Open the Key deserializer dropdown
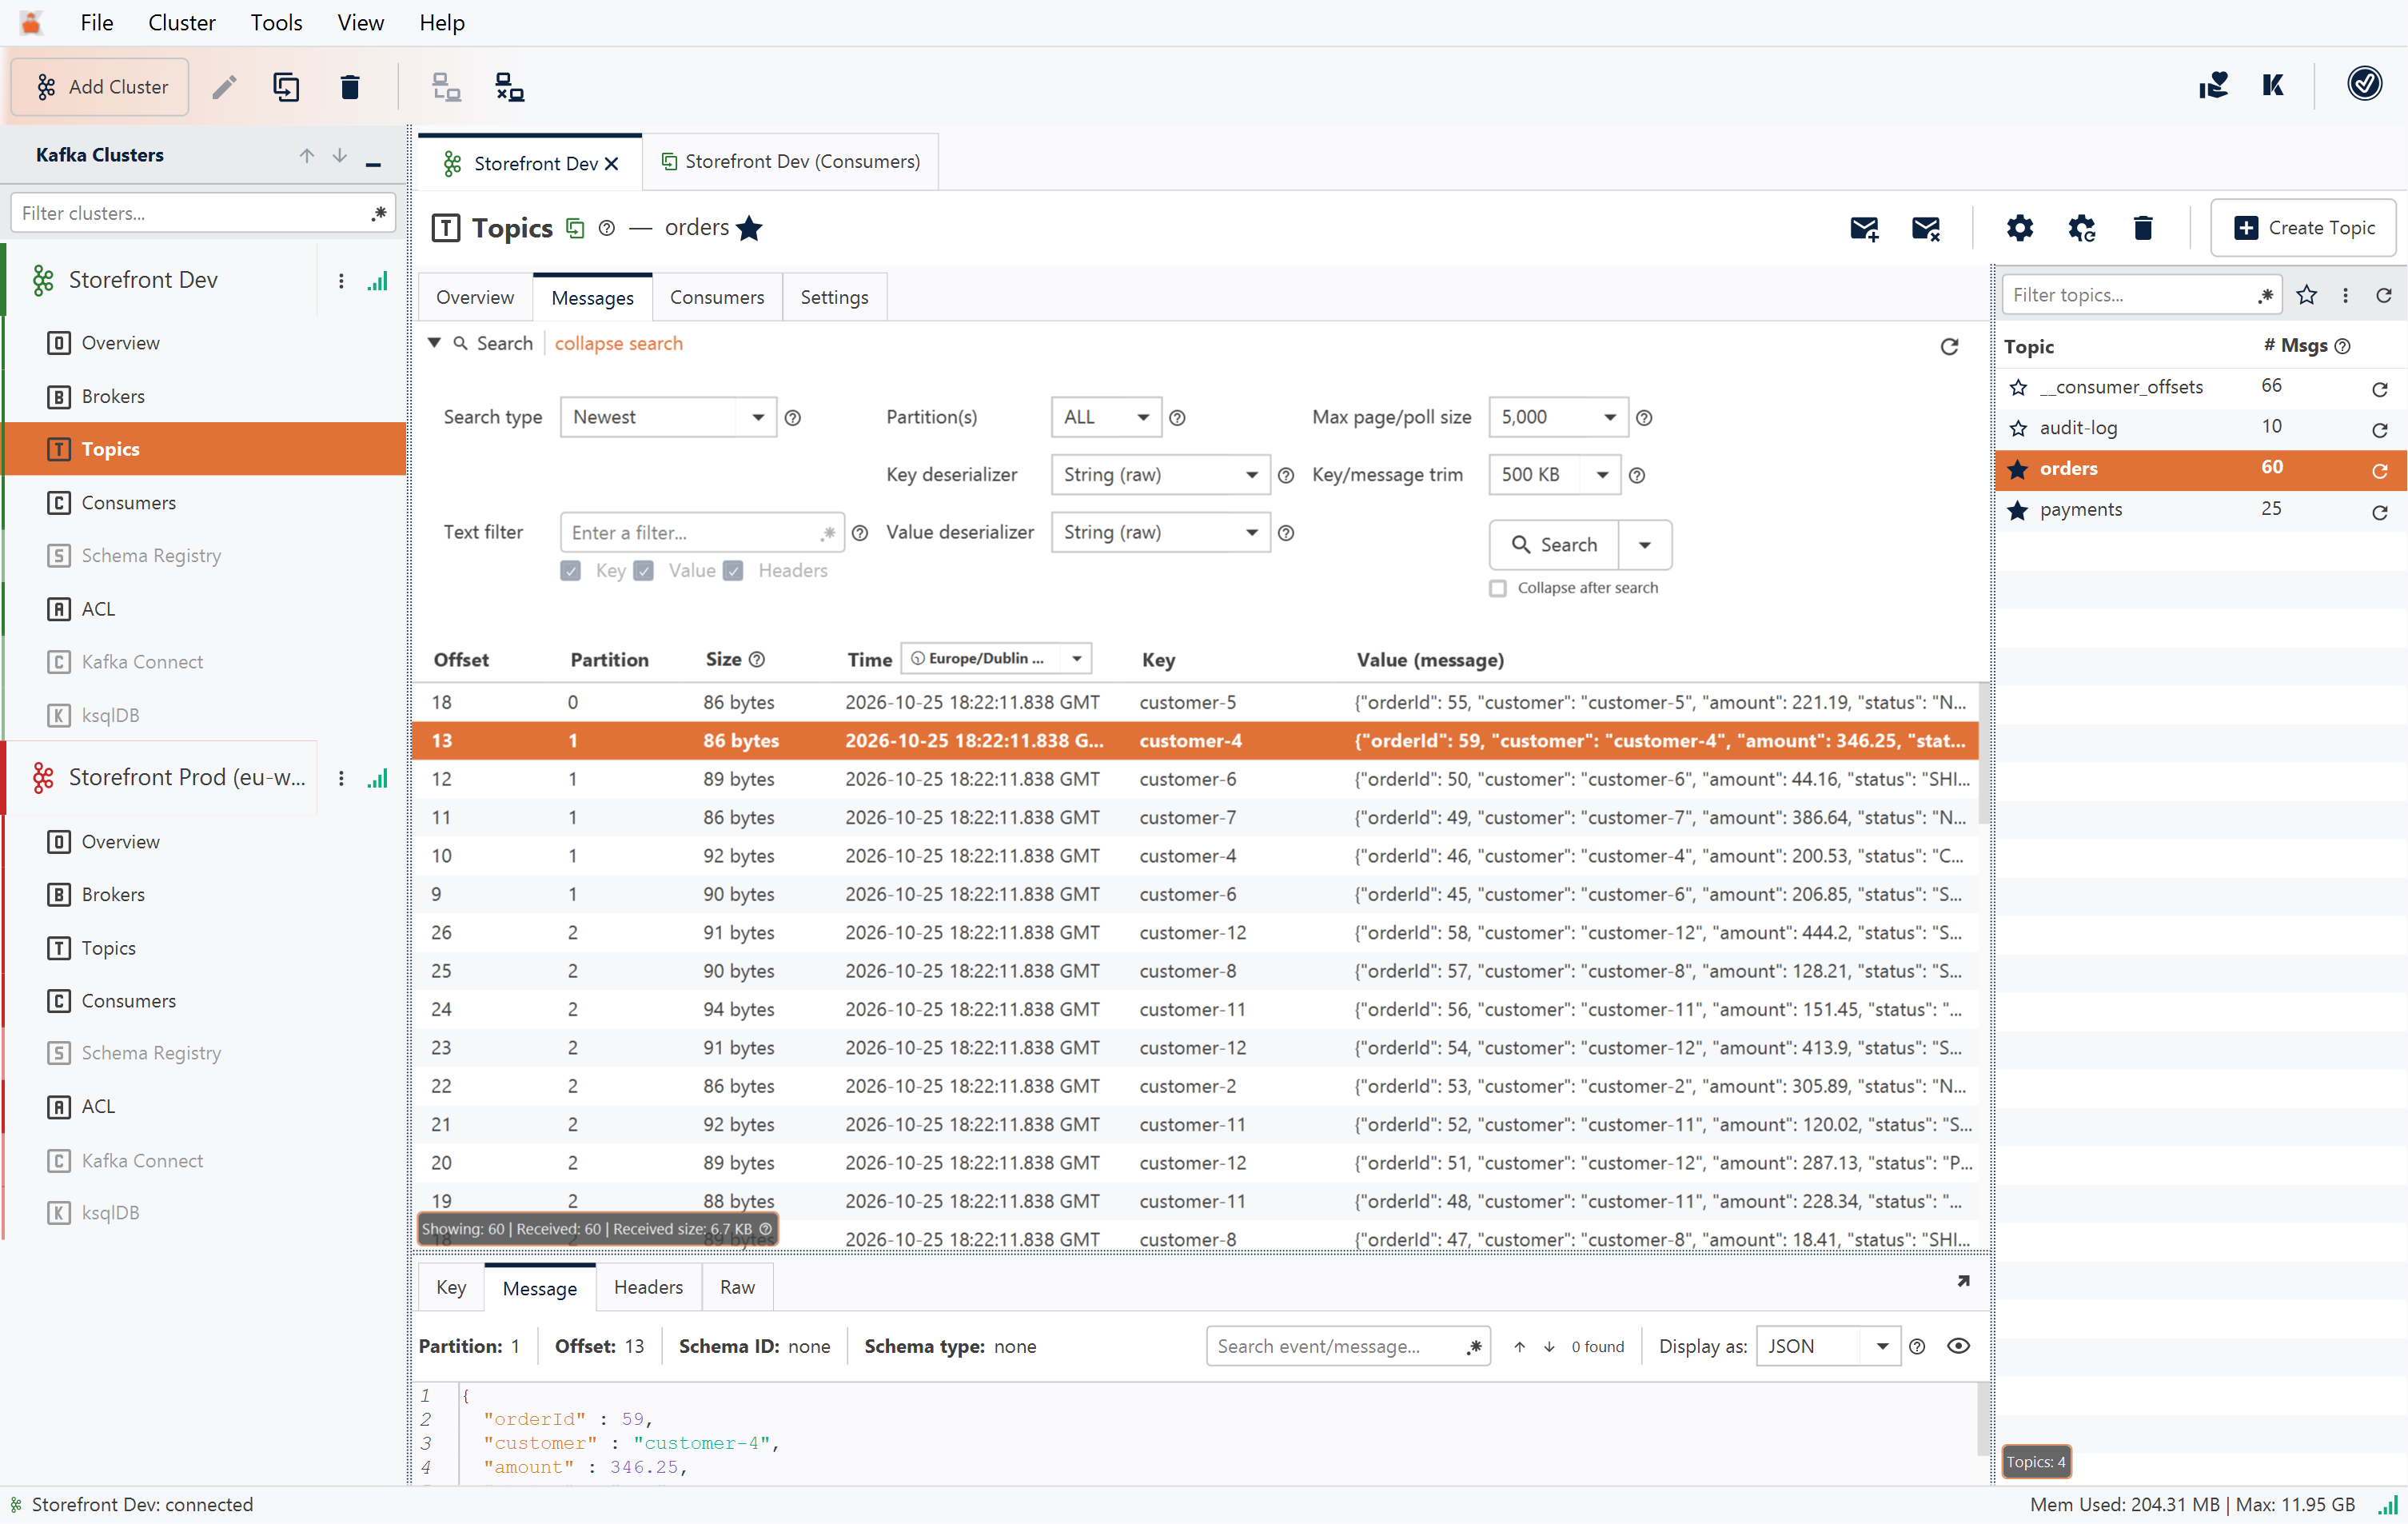 tap(1159, 475)
